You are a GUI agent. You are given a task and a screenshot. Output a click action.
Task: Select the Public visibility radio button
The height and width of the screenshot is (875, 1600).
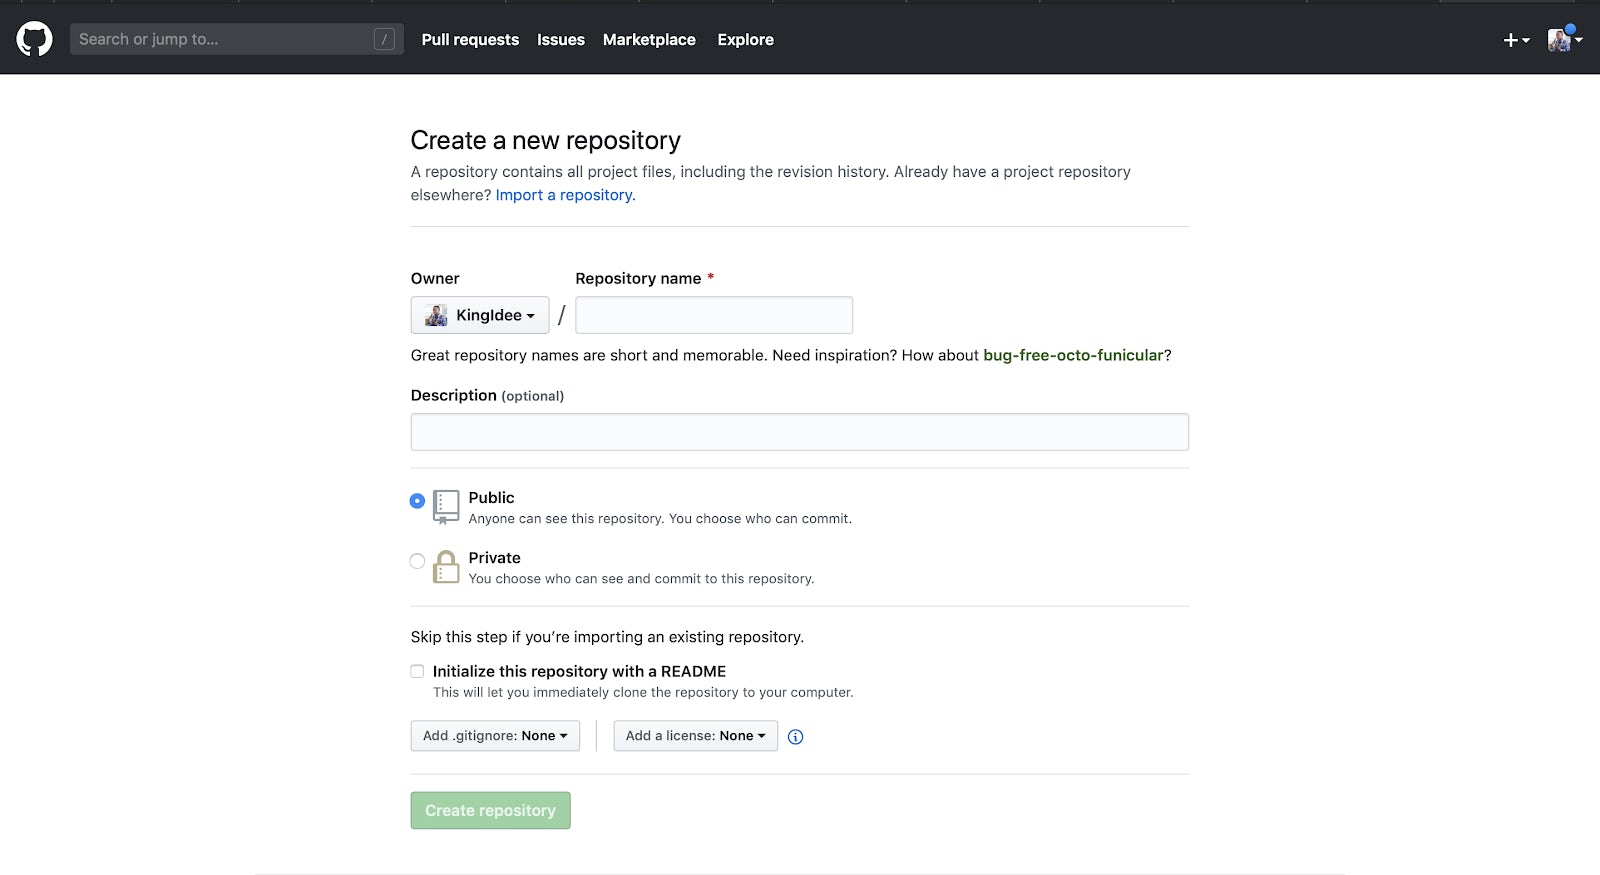(417, 501)
